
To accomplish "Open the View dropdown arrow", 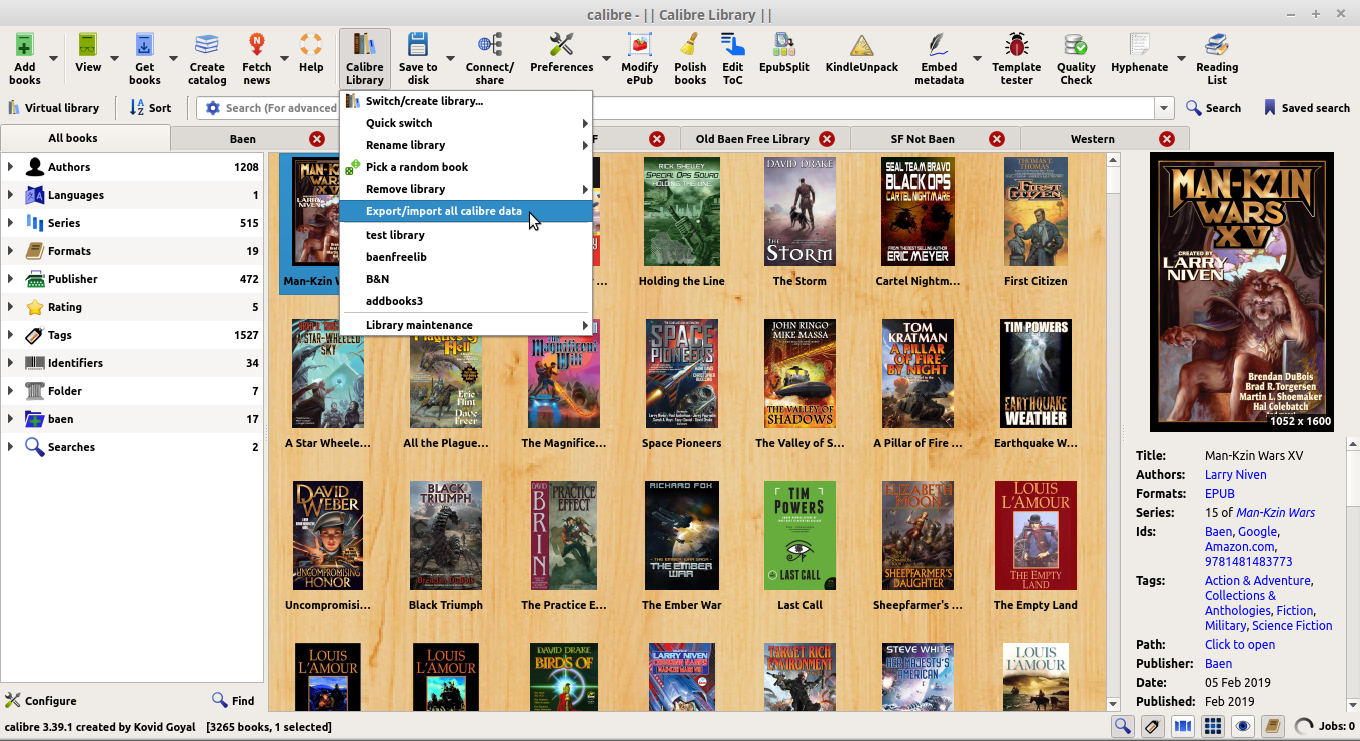I will tap(114, 59).
